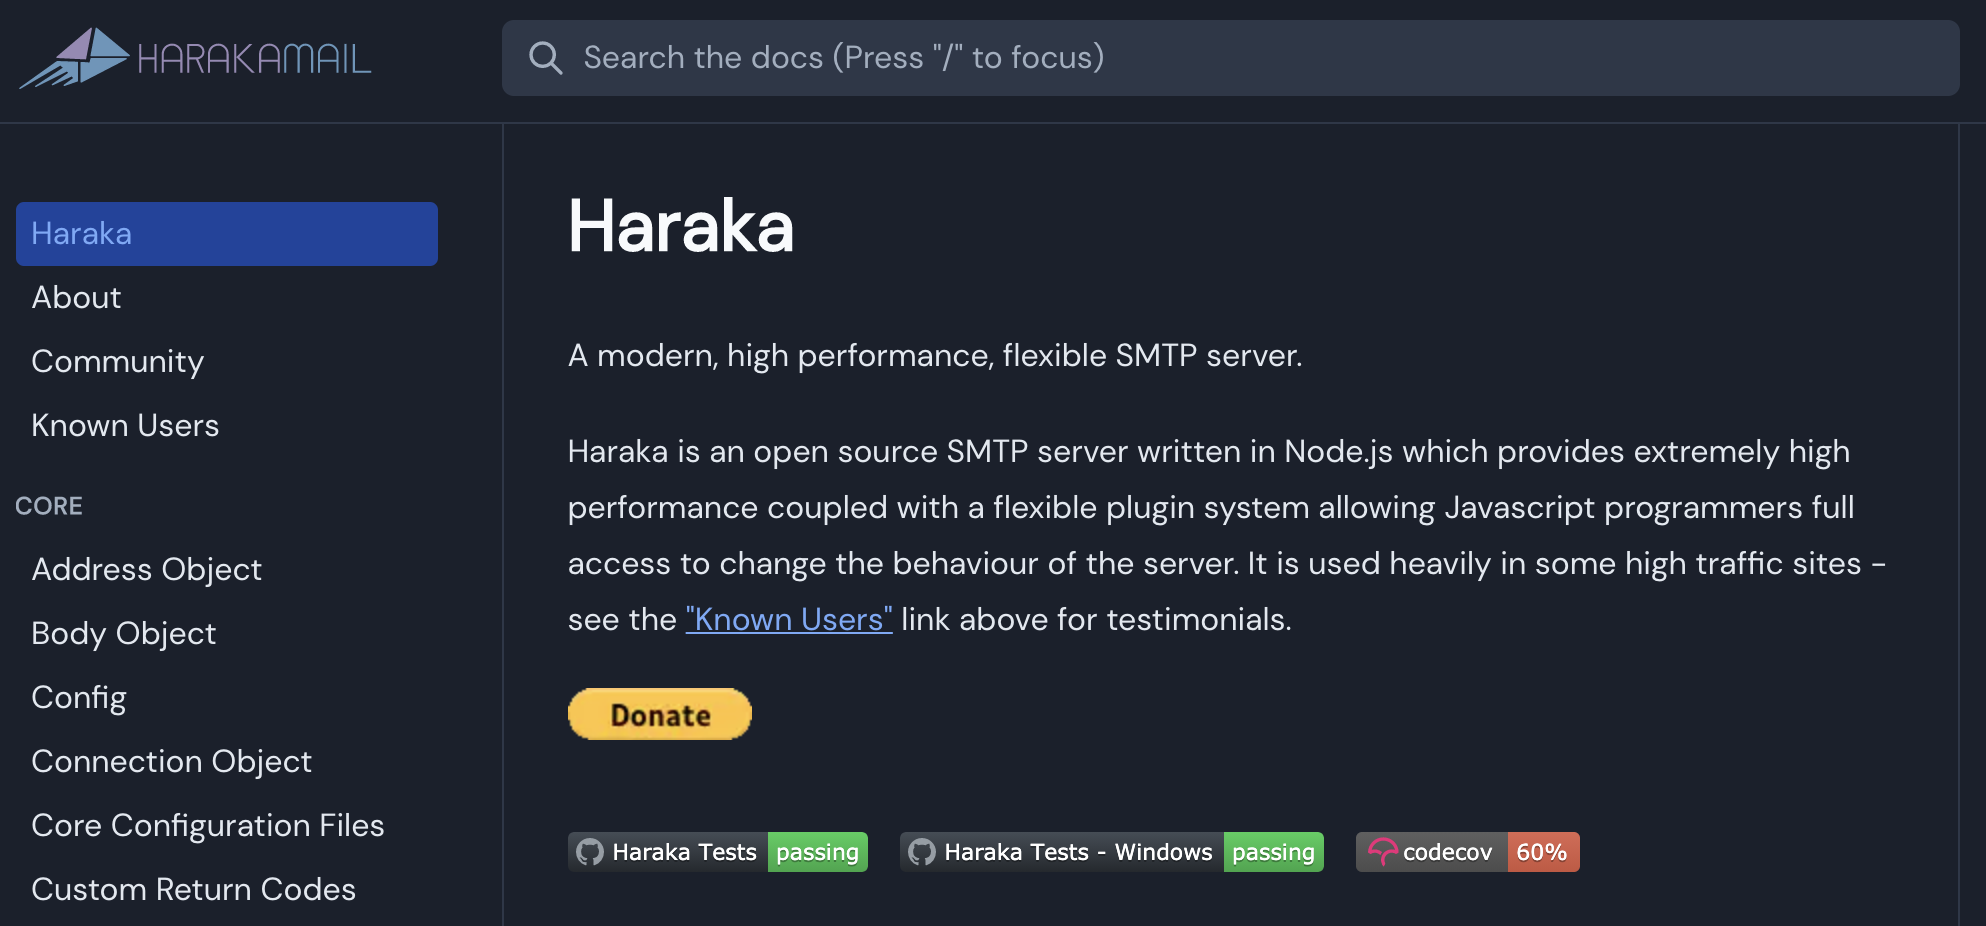Viewport: 1986px width, 926px height.
Task: Select Body Object in the sidebar
Action: 123,633
